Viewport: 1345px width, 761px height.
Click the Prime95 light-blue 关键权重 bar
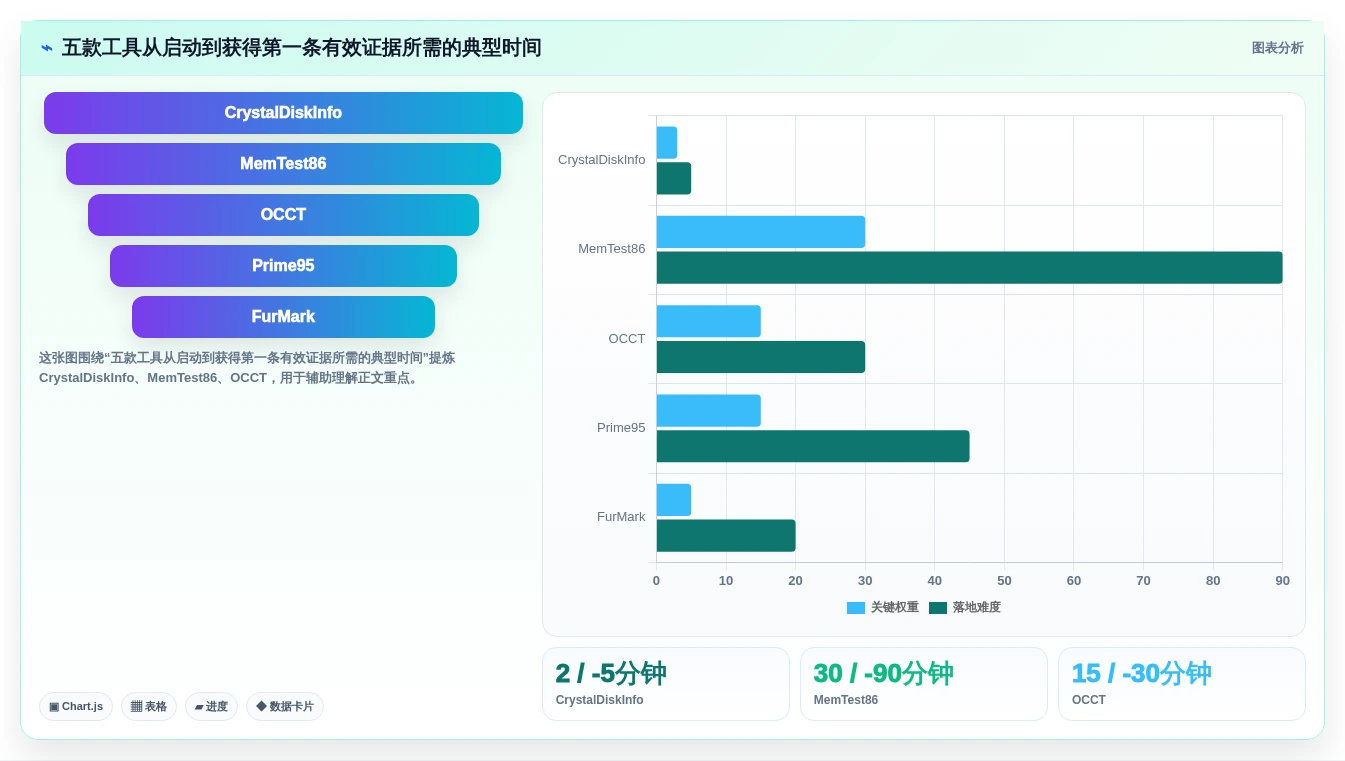tap(709, 411)
